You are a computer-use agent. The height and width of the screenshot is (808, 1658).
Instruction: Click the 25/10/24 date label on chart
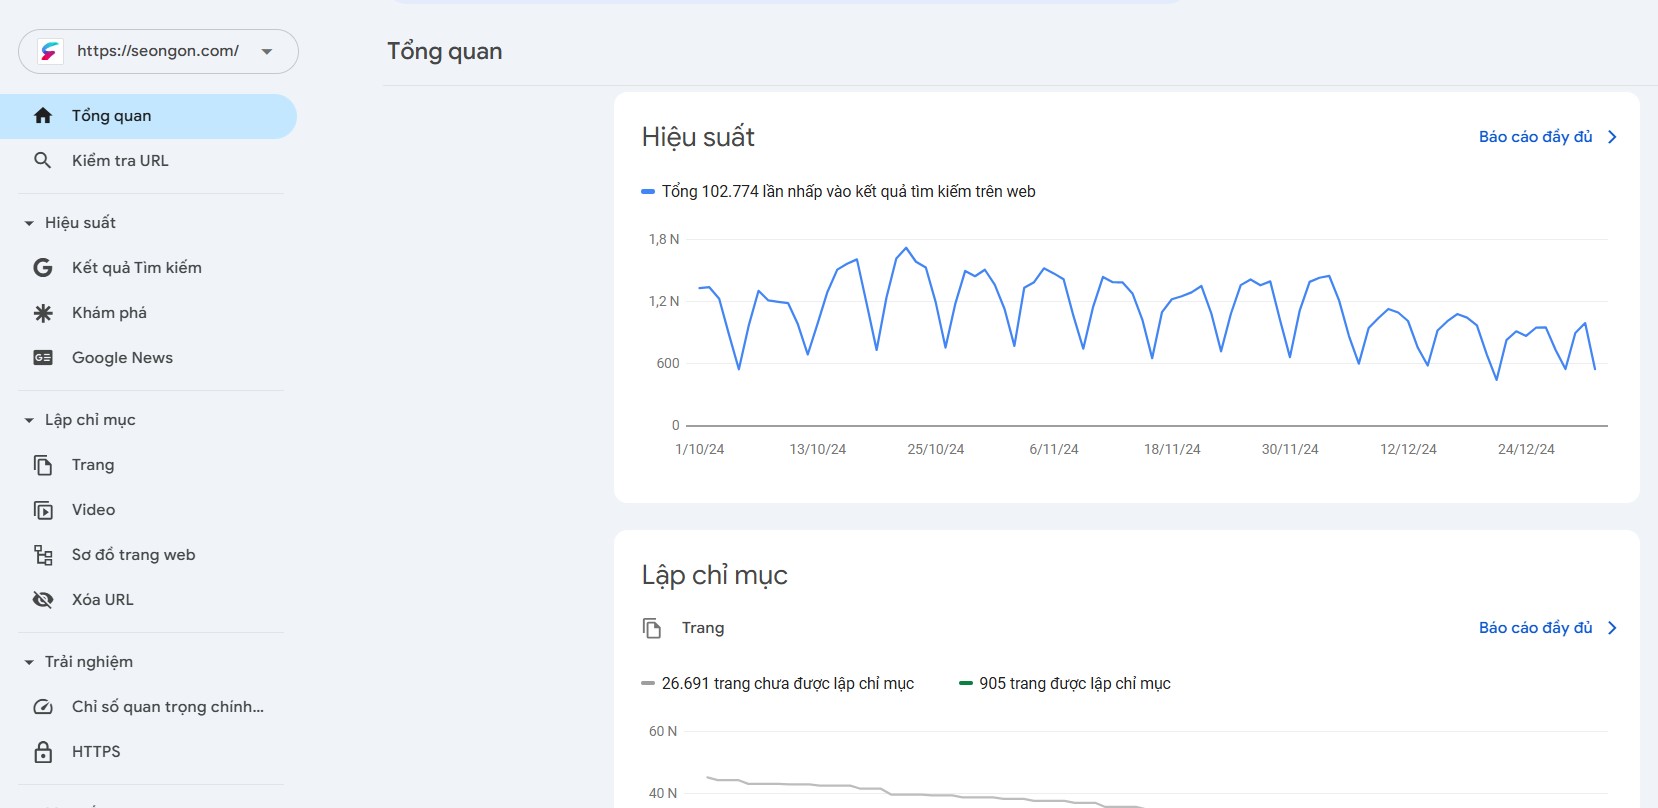point(936,450)
